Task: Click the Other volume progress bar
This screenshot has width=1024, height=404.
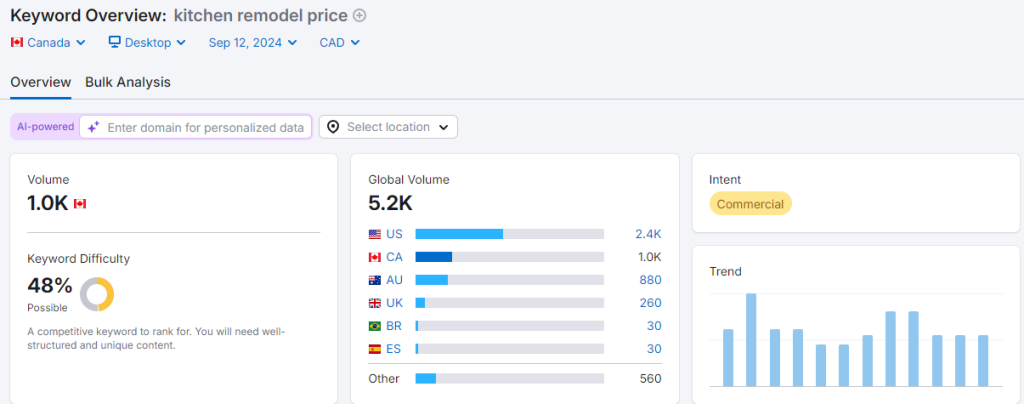Action: (x=509, y=379)
